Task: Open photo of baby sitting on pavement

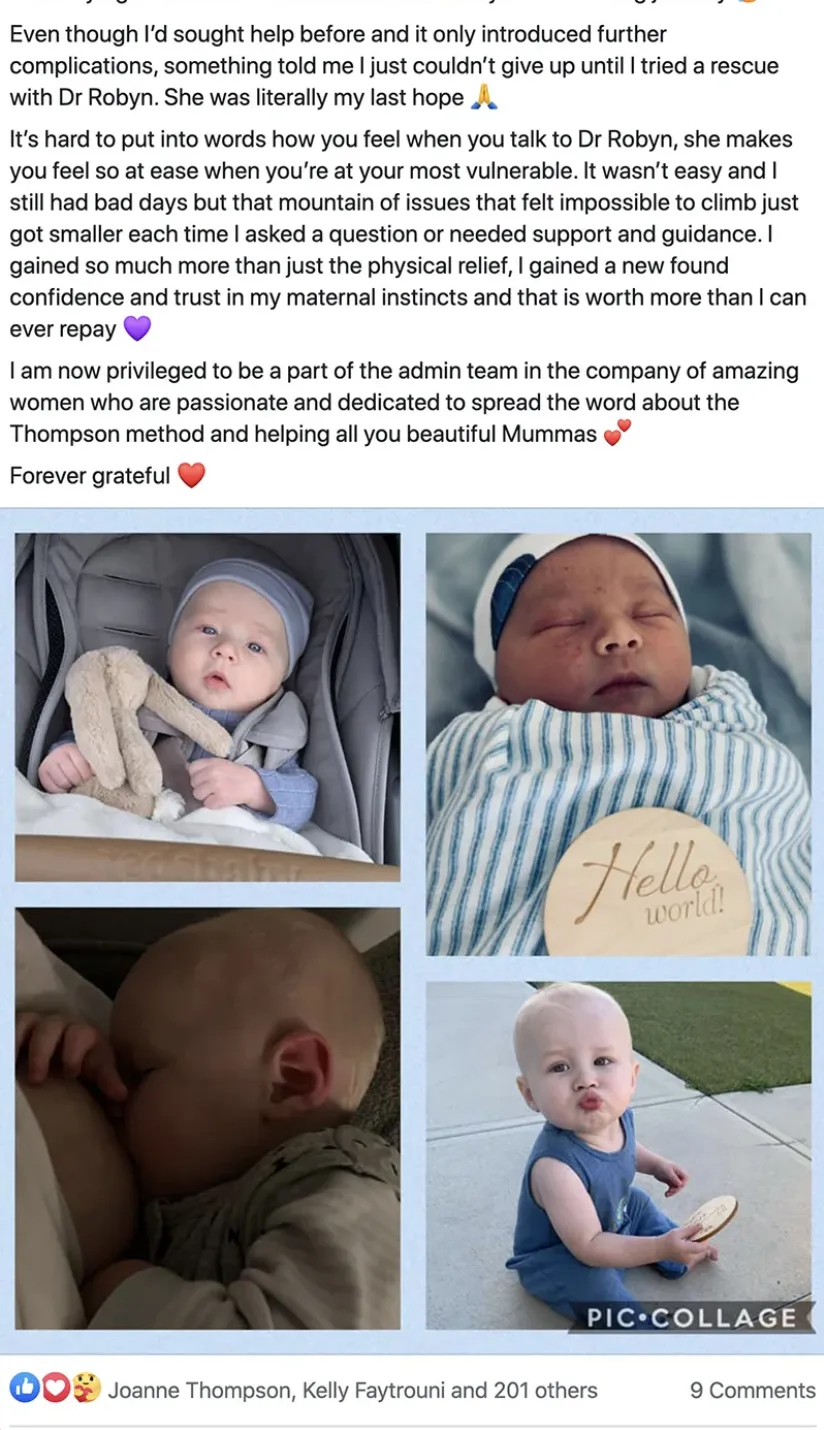Action: (618, 1156)
